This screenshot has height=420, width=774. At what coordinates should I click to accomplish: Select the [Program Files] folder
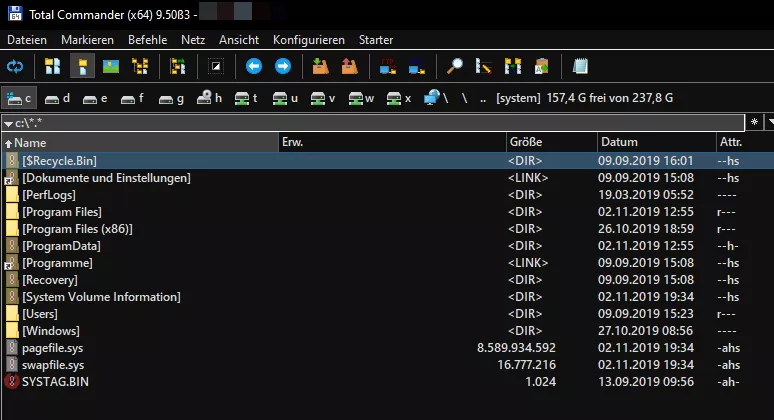pos(388,212)
